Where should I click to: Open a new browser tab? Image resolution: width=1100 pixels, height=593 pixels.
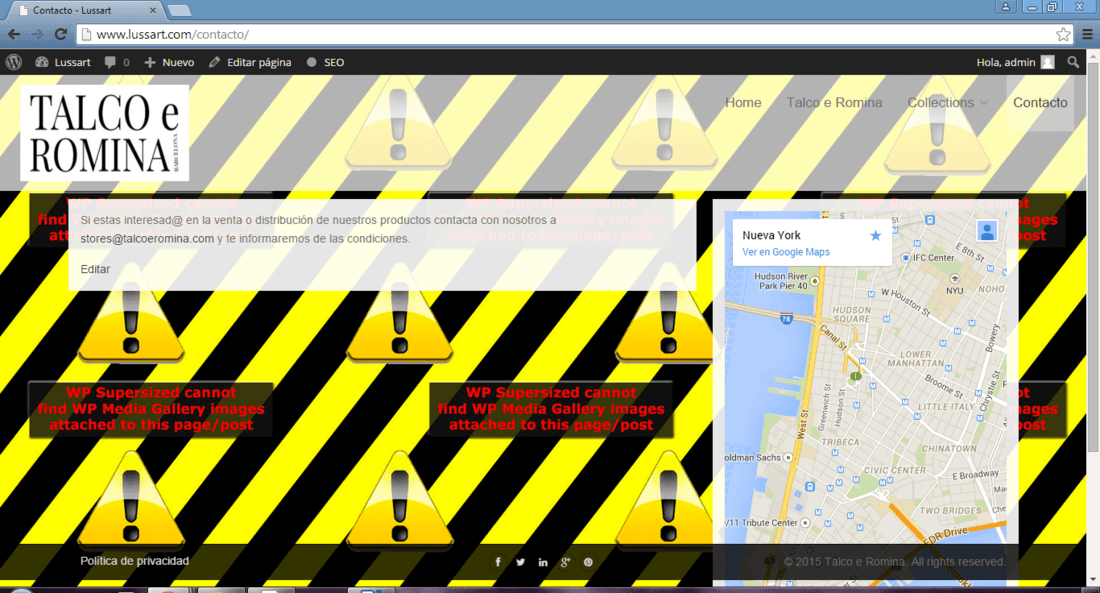[180, 11]
